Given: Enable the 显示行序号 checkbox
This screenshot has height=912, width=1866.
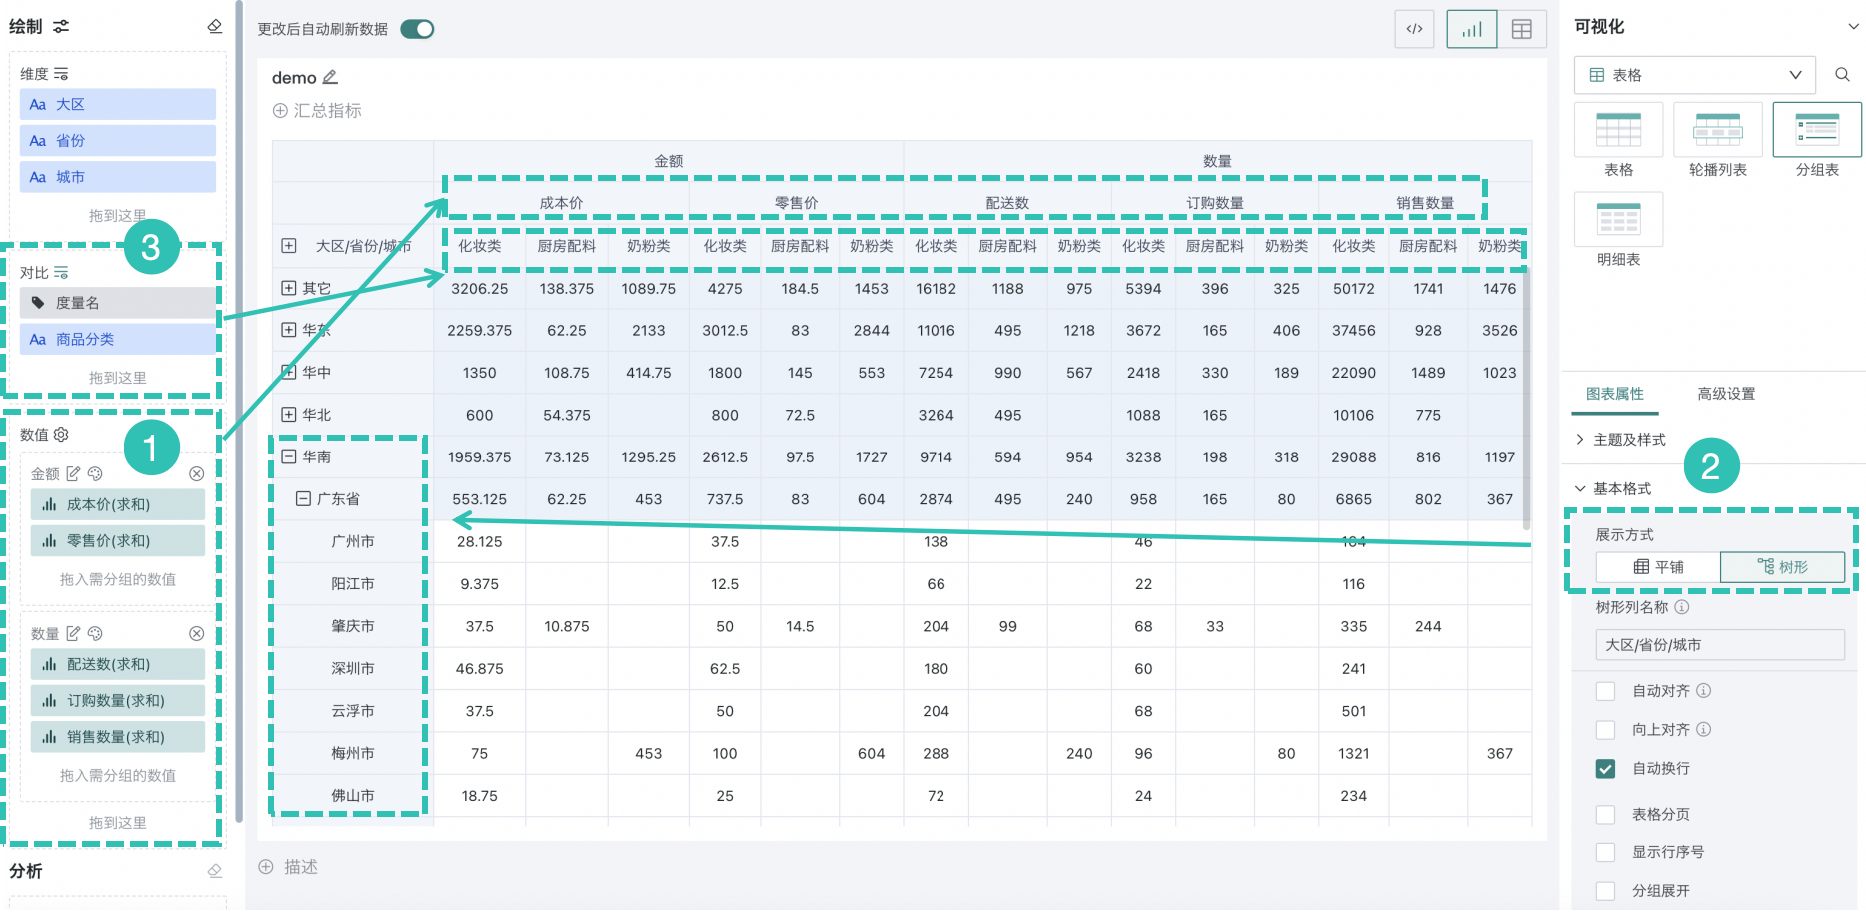Looking at the screenshot, I should click(x=1606, y=852).
